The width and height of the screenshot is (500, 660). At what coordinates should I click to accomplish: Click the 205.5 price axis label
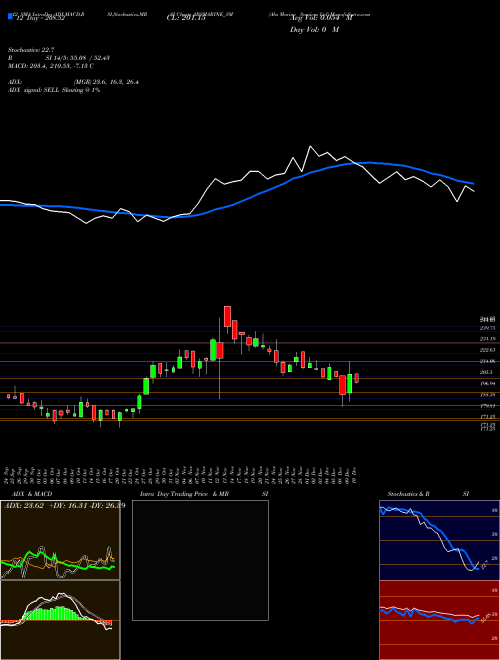[487, 373]
